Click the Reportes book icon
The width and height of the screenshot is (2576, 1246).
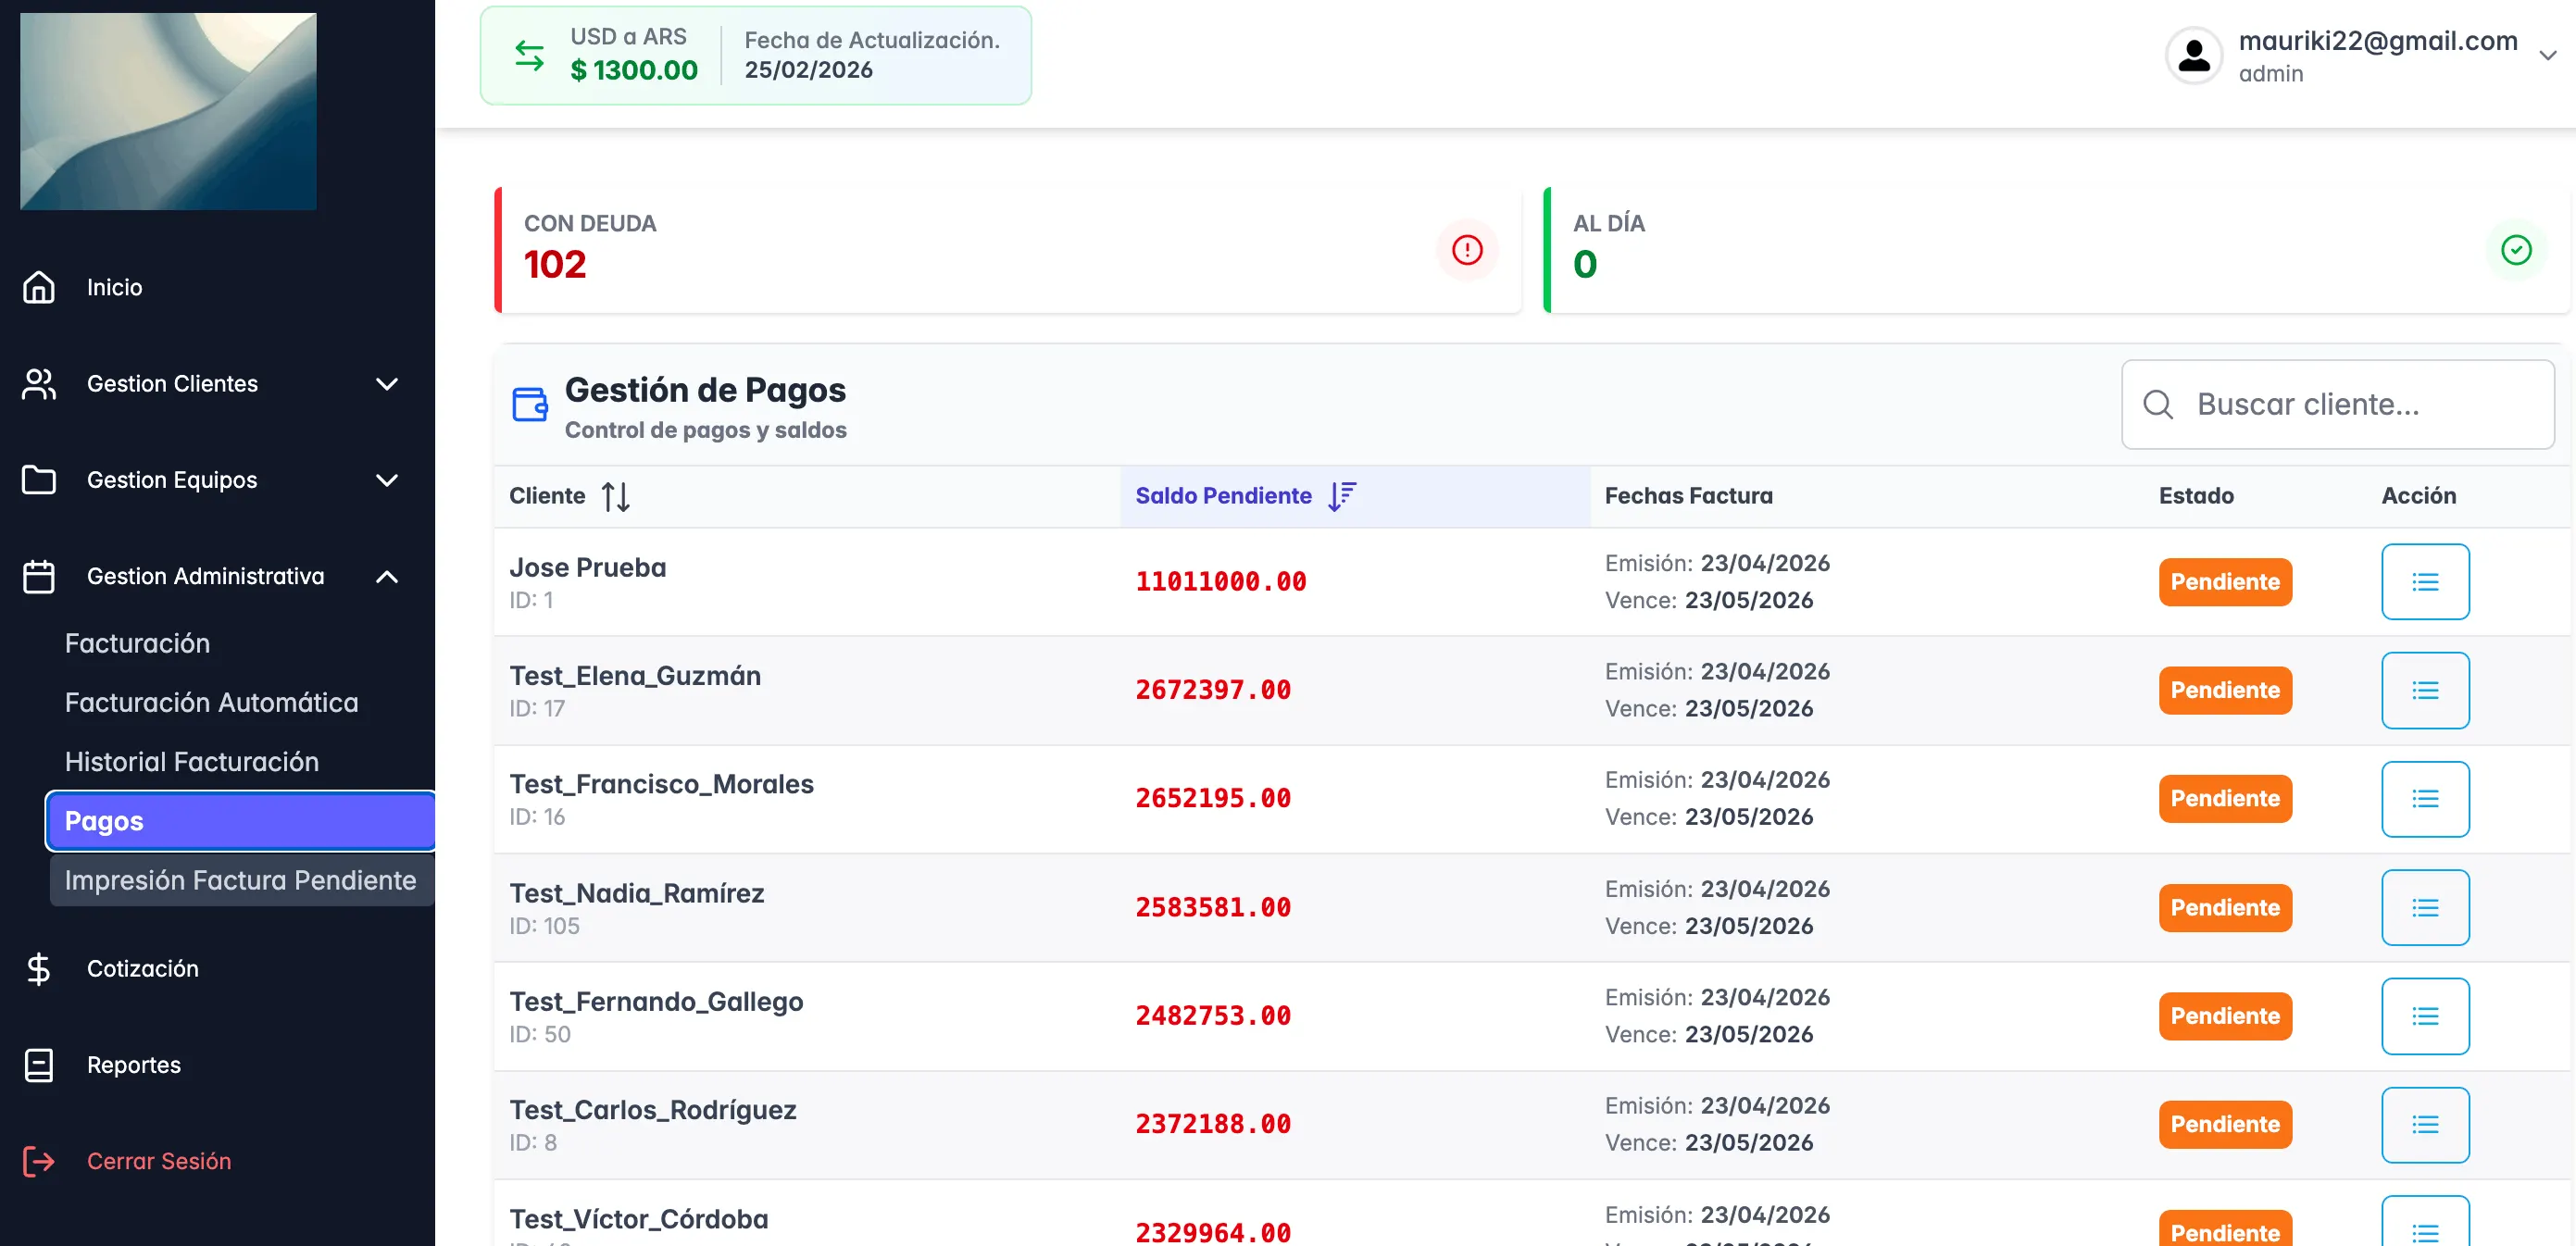point(39,1065)
